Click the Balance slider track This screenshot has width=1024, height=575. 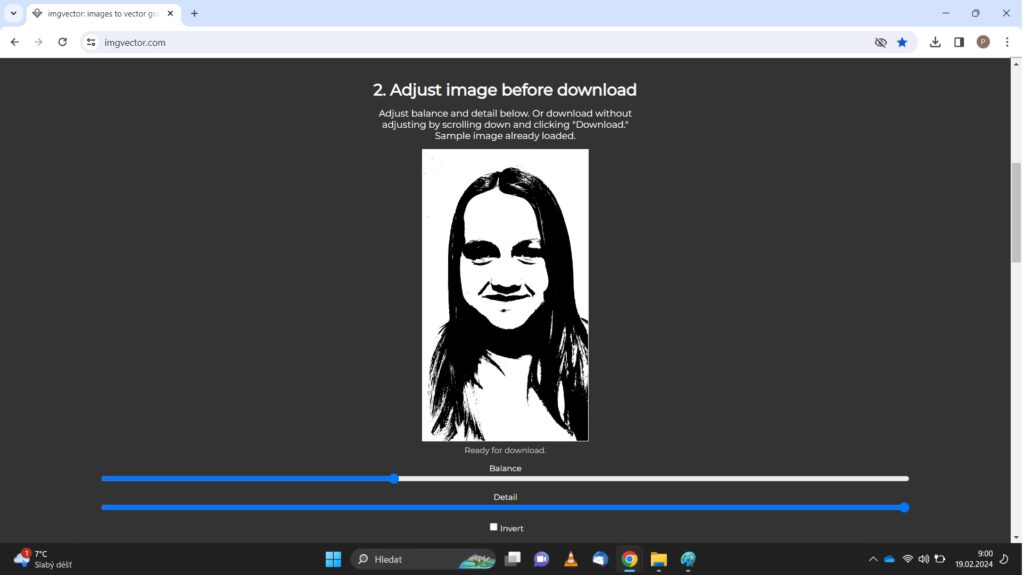click(650, 479)
